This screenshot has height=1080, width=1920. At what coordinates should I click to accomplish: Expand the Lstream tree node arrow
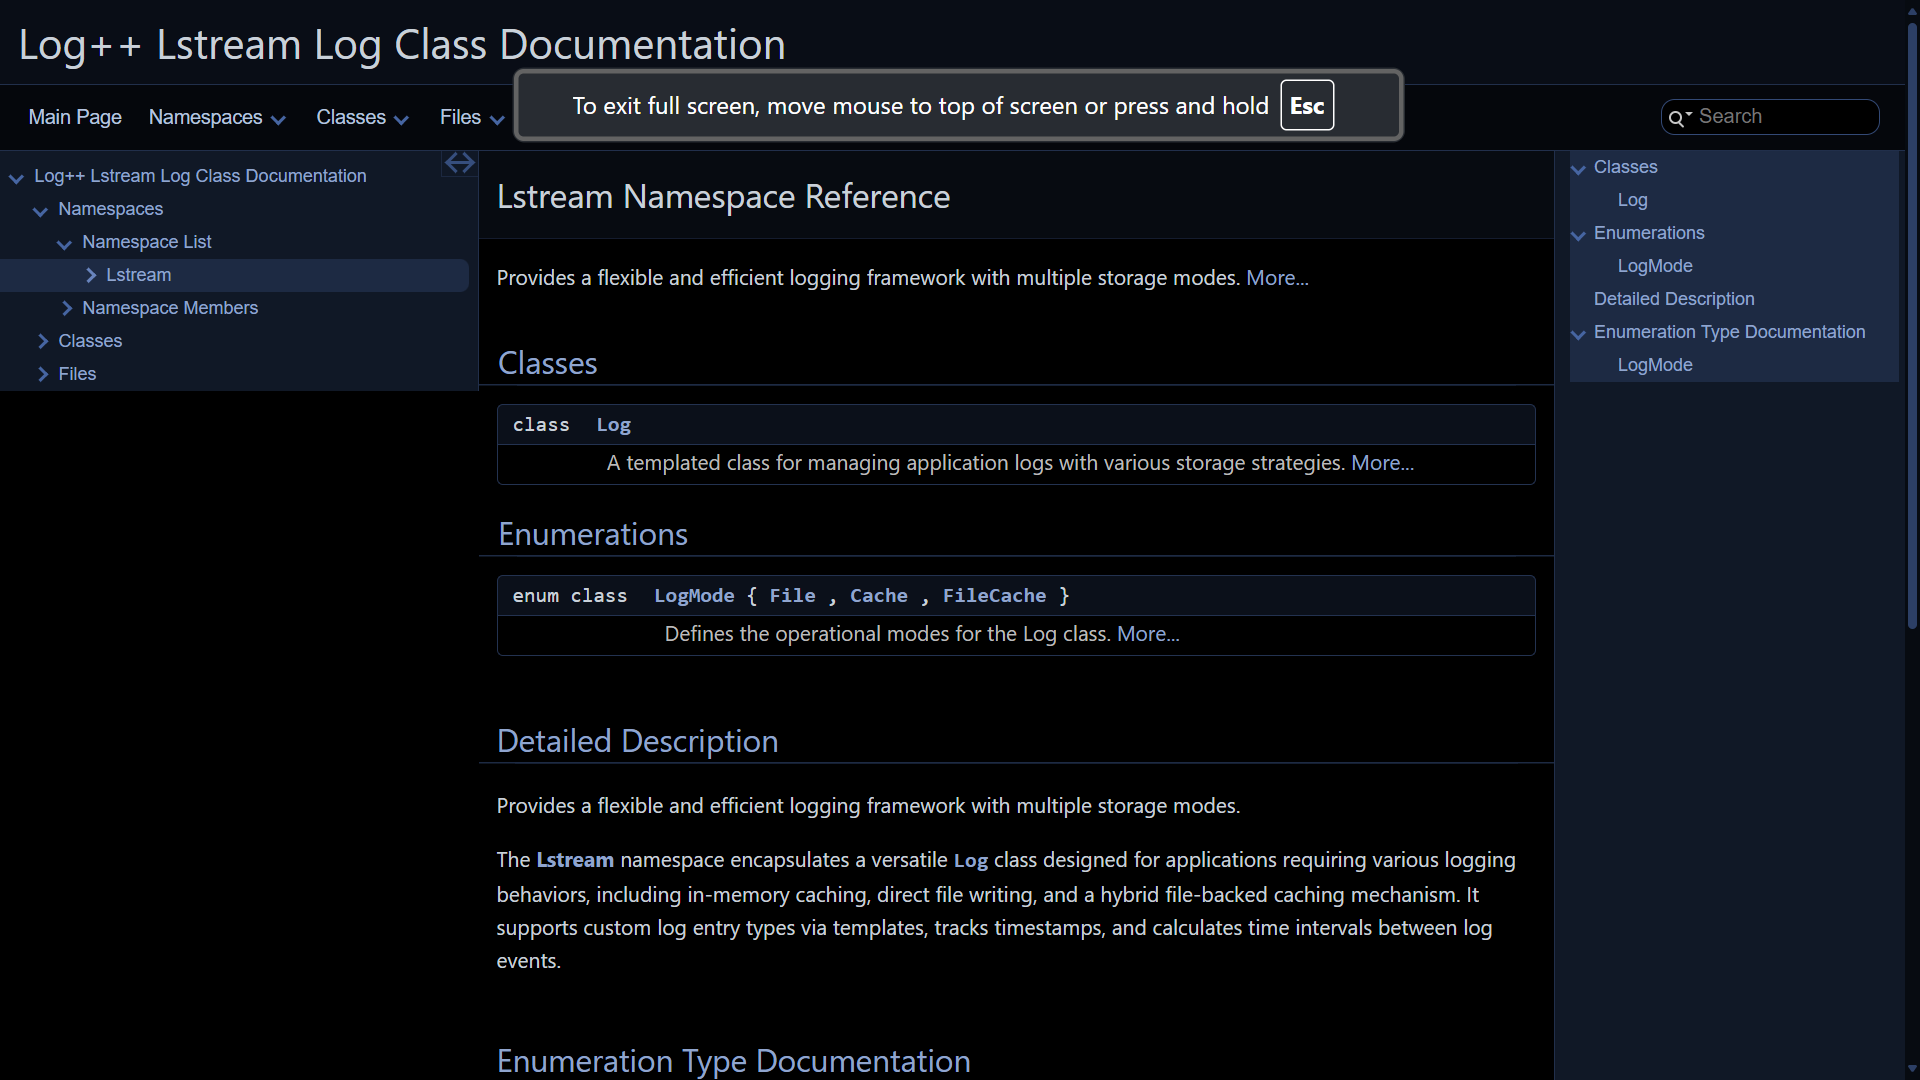coord(91,275)
